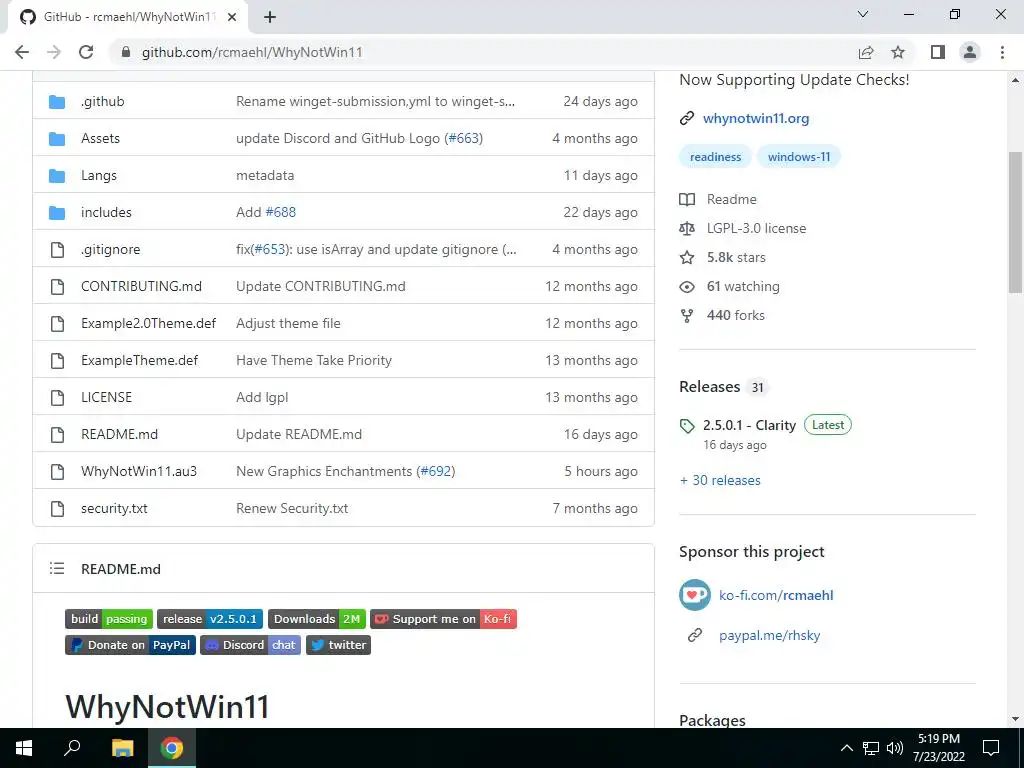This screenshot has height=768, width=1024.
Task: Open the Chrome profile avatar
Action: (x=970, y=52)
